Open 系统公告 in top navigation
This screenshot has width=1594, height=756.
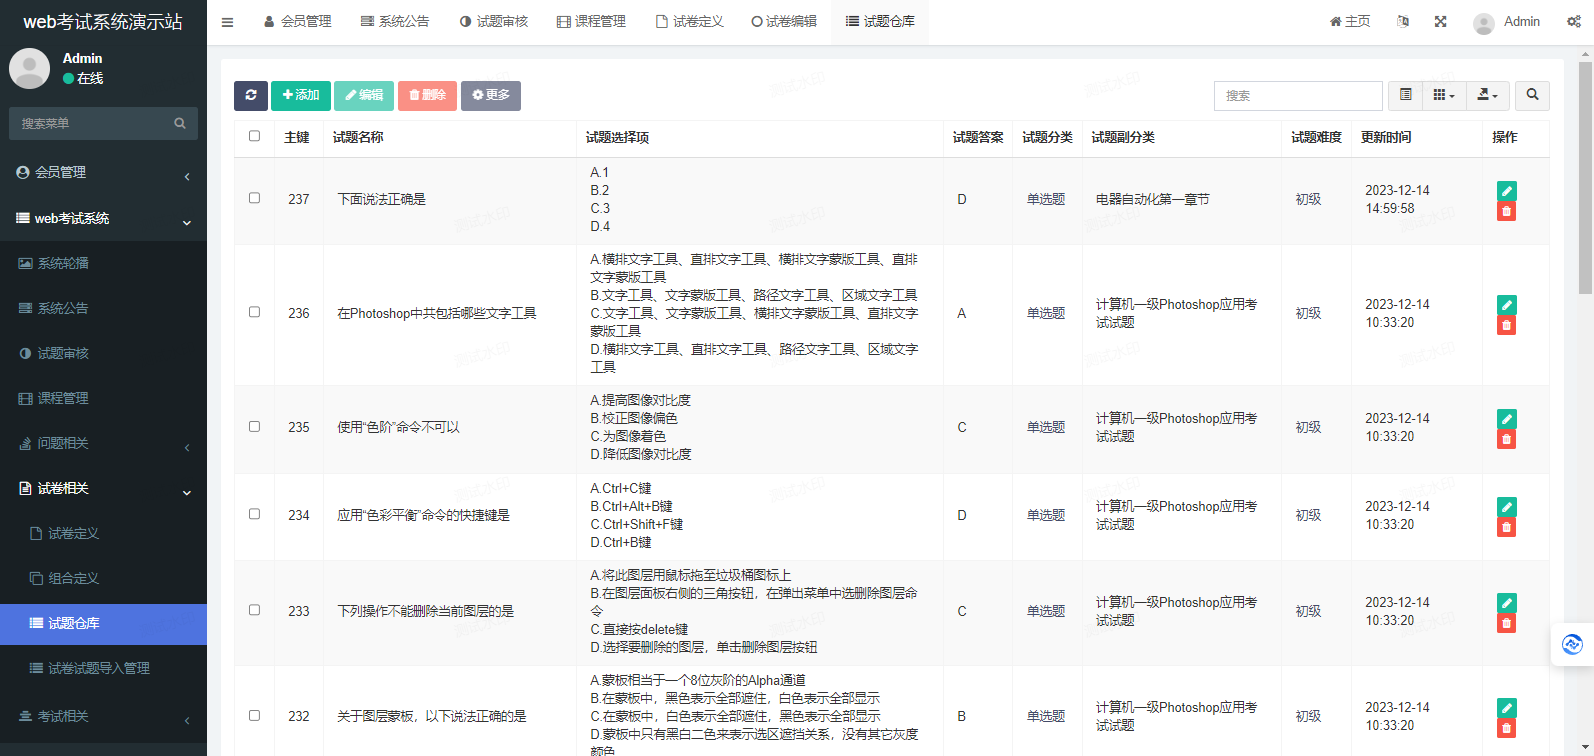click(x=395, y=22)
